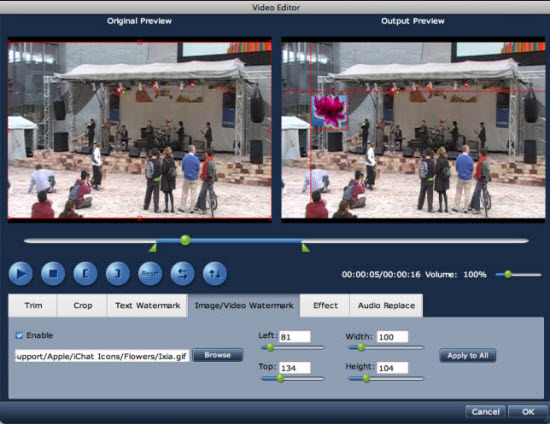Flip video vertically using the up-down arrows icon
The height and width of the screenshot is (424, 550).
(215, 274)
